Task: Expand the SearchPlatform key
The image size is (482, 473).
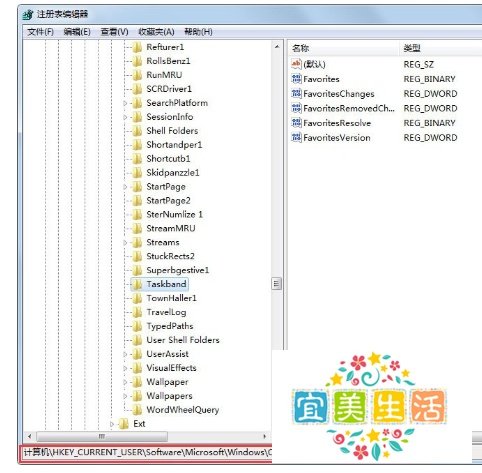Action: click(125, 103)
